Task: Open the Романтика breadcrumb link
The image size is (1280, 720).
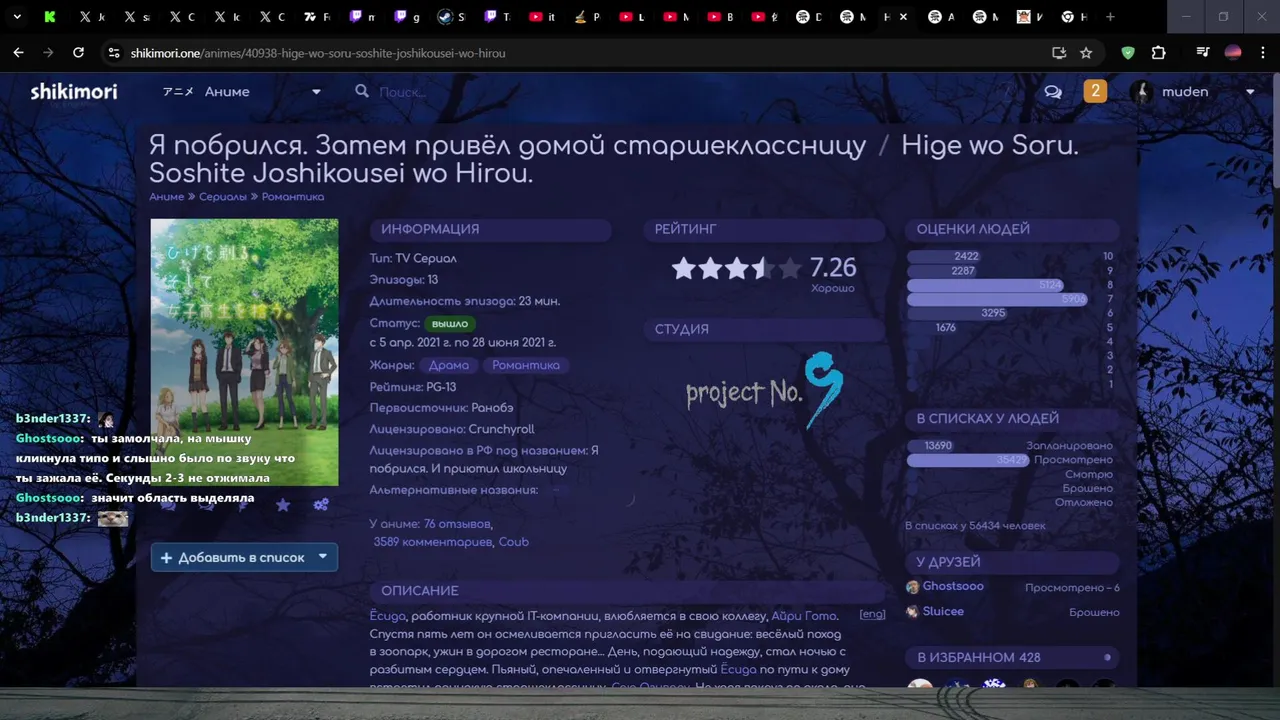Action: pos(293,197)
